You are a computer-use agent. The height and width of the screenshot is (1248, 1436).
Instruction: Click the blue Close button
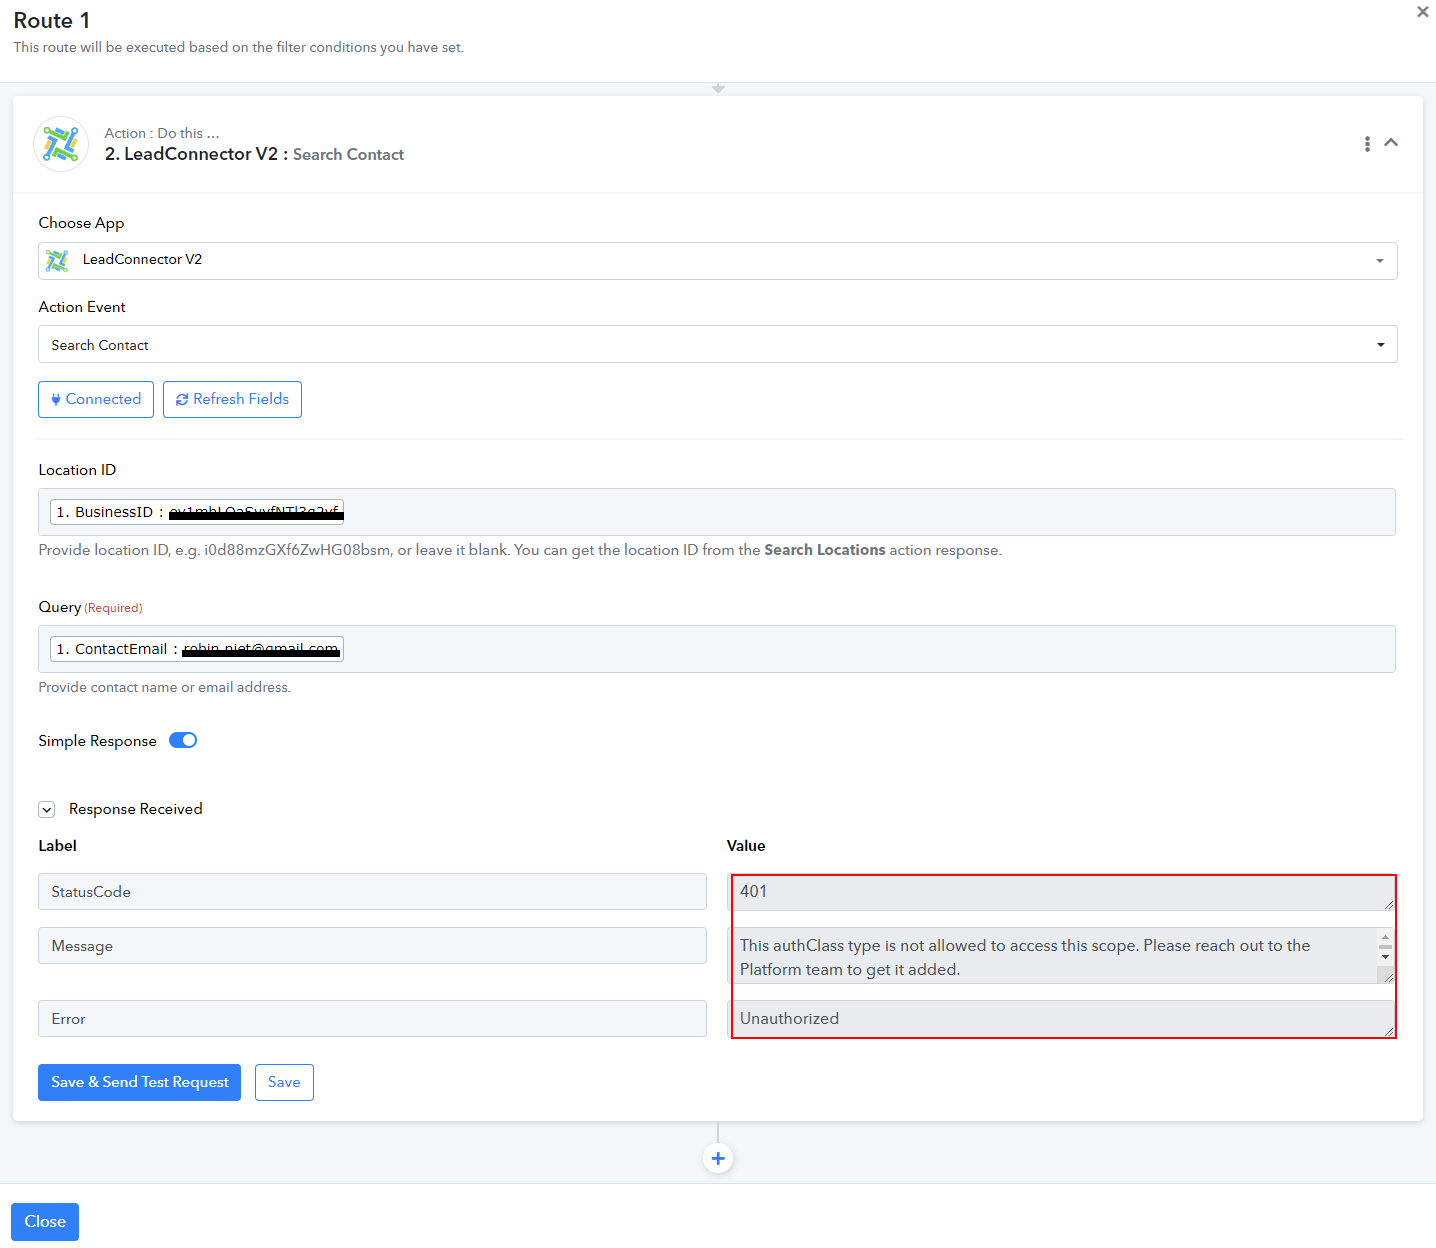pos(45,1222)
